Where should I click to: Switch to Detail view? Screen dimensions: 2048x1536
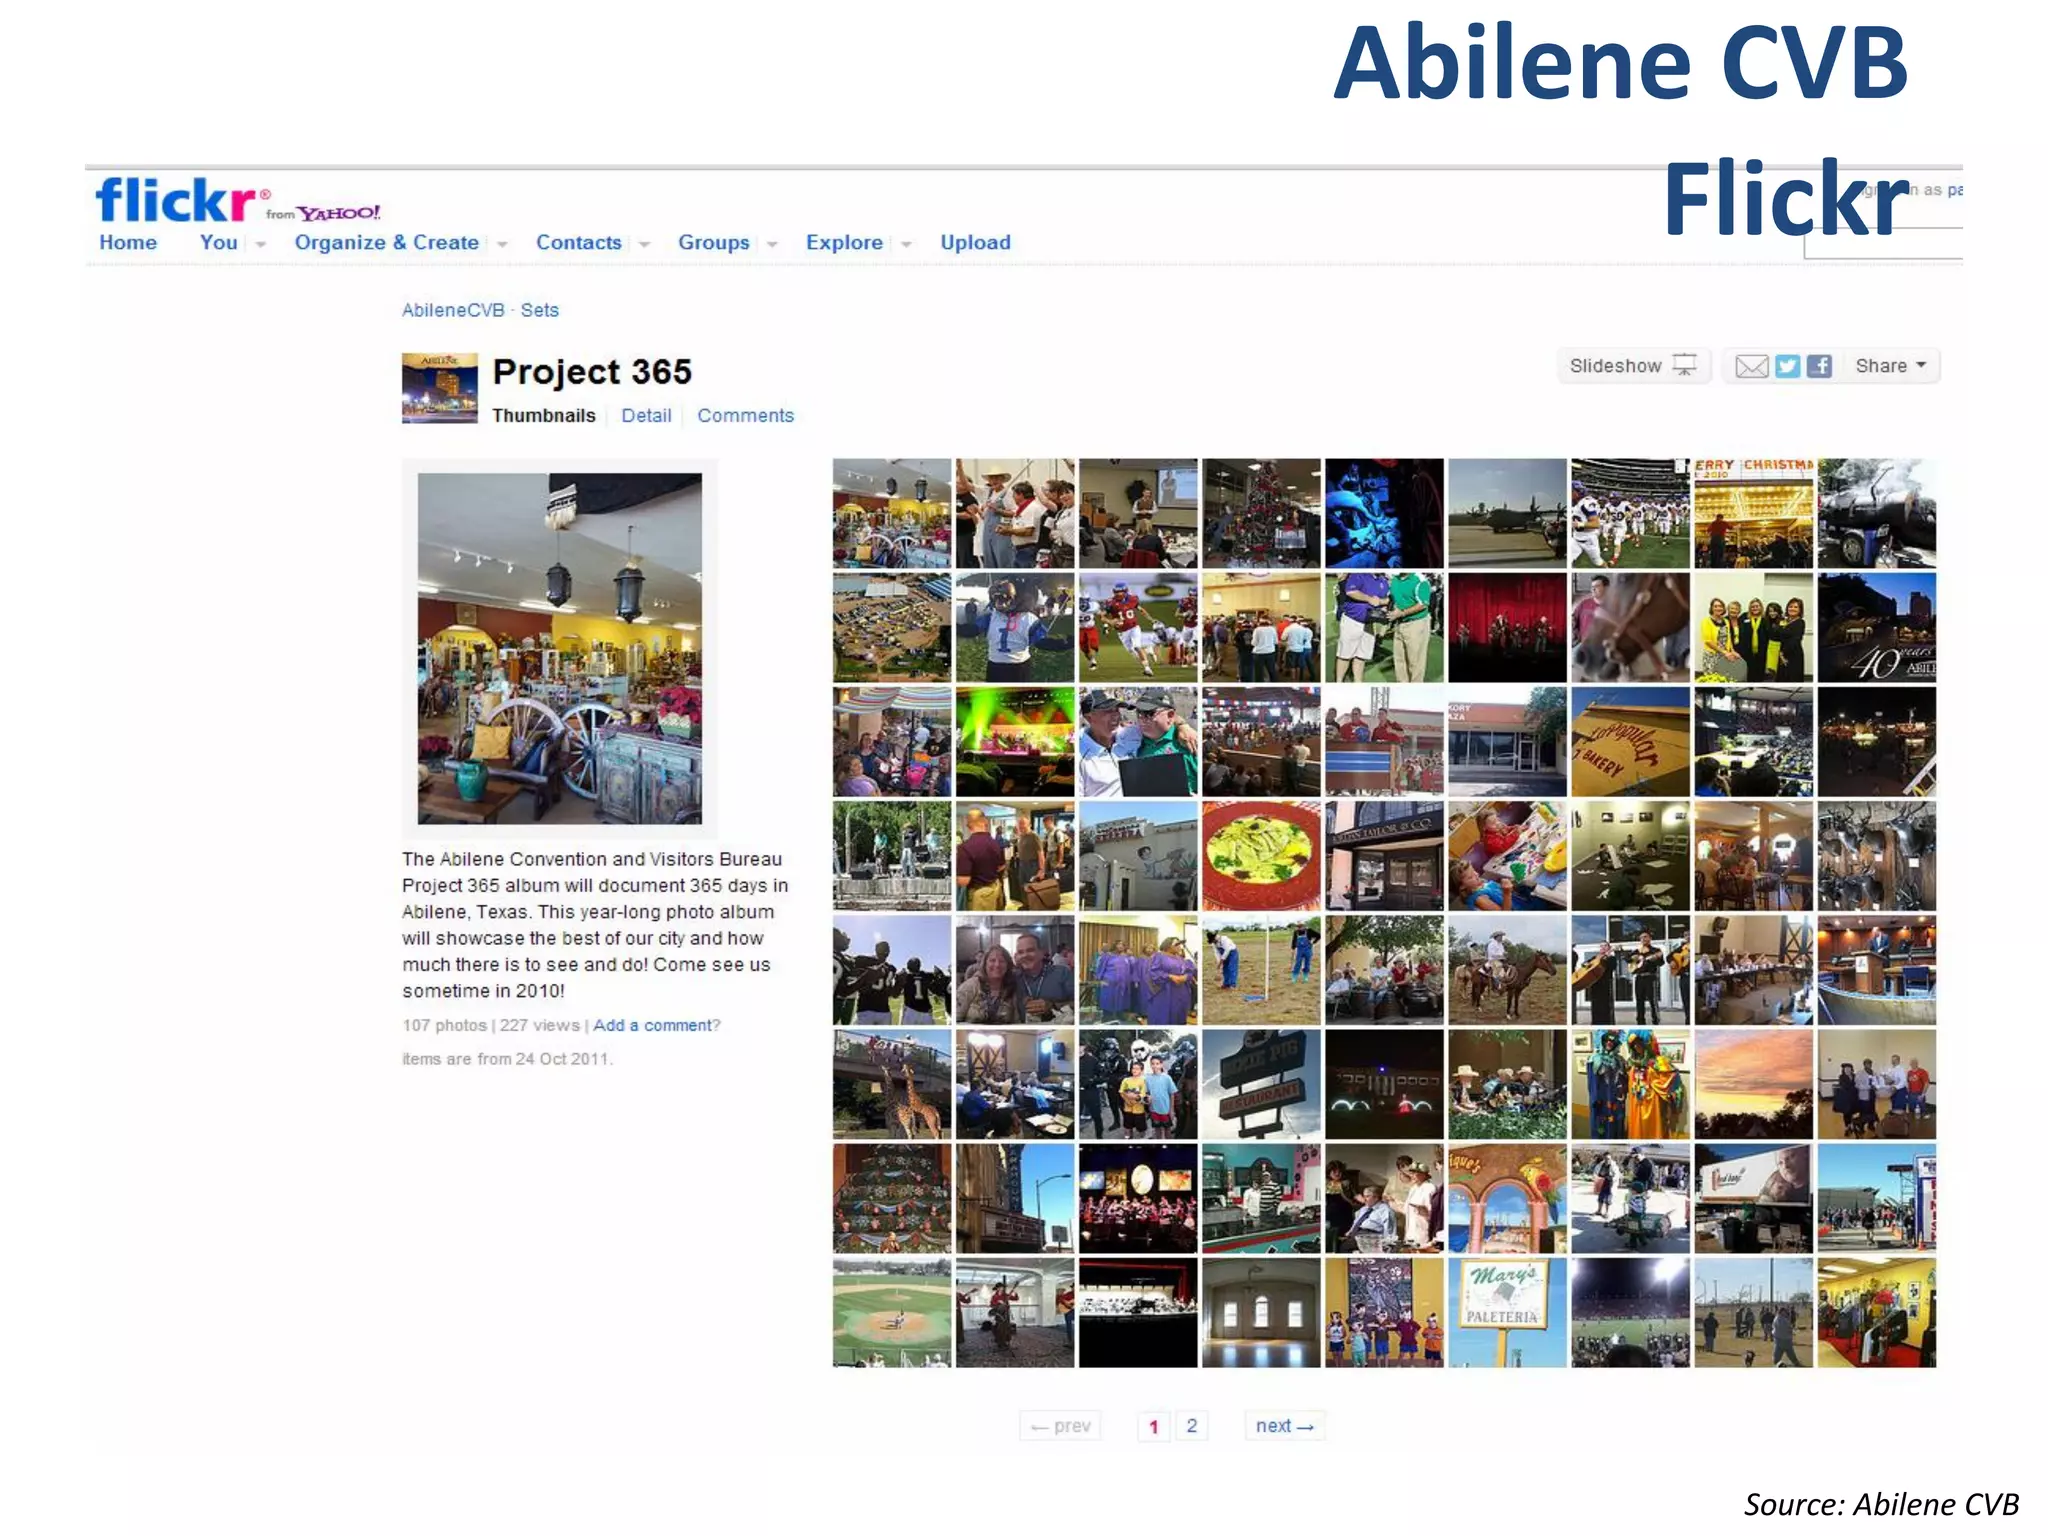click(646, 415)
